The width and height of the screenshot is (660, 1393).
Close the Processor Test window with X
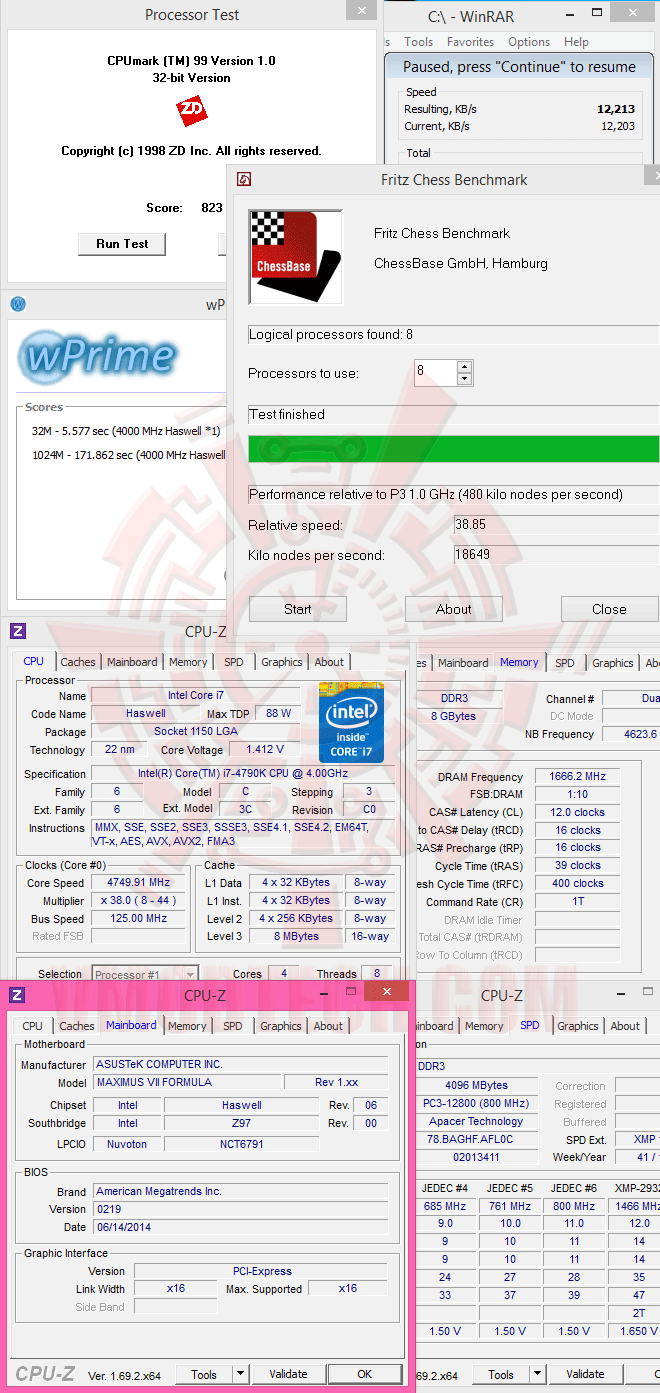[x=361, y=12]
